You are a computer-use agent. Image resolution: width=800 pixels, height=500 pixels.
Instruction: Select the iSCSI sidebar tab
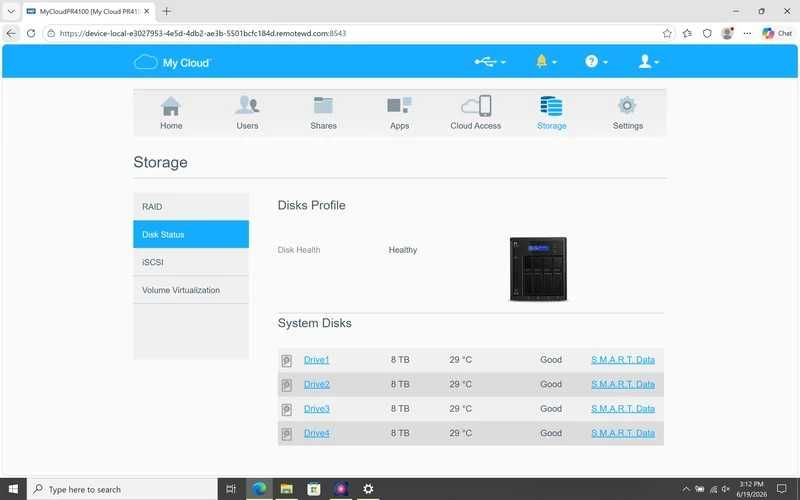coord(191,262)
